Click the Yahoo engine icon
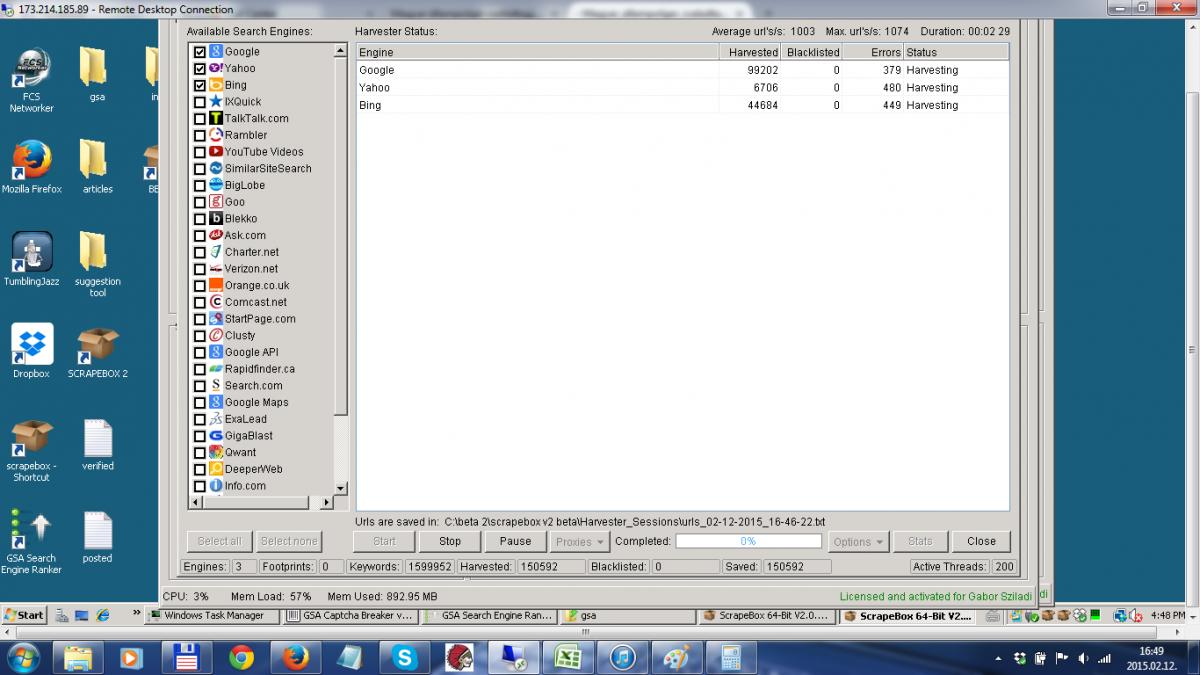 click(x=215, y=68)
